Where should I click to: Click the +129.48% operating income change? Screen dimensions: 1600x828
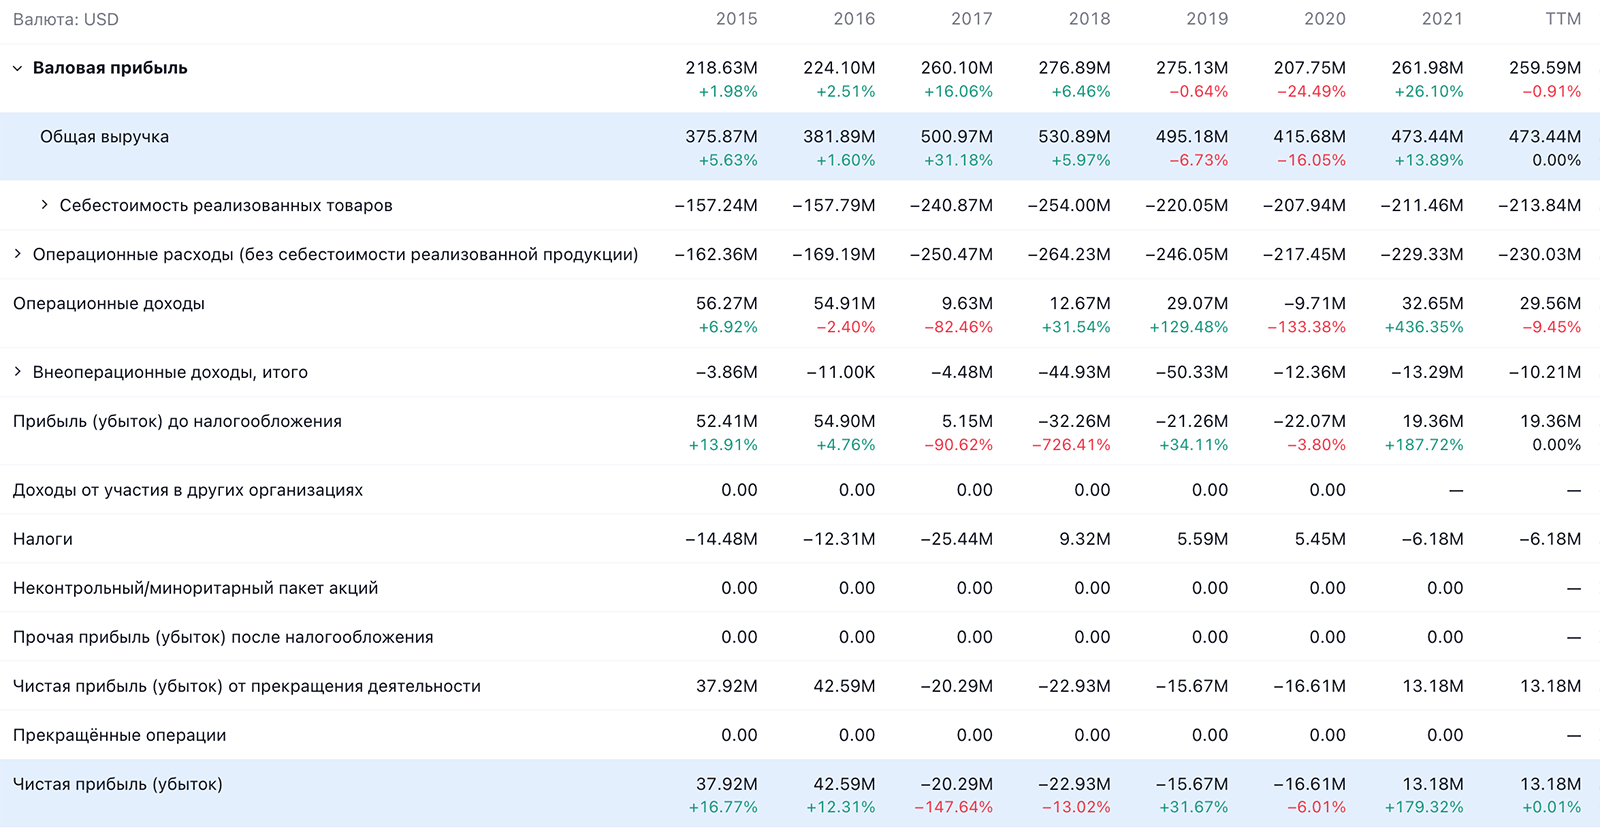pos(1189,327)
